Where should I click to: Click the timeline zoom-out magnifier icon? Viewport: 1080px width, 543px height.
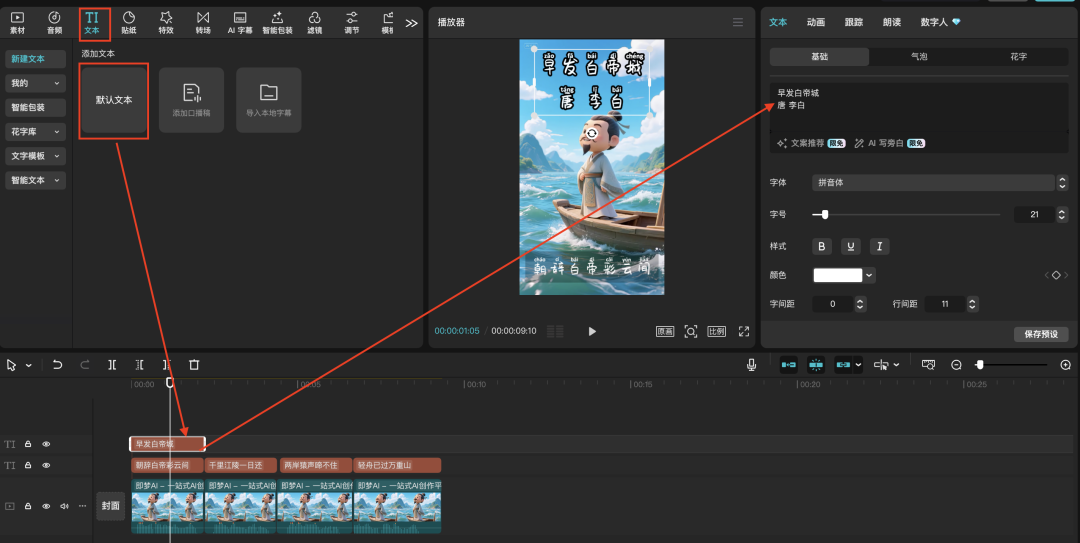(956, 365)
